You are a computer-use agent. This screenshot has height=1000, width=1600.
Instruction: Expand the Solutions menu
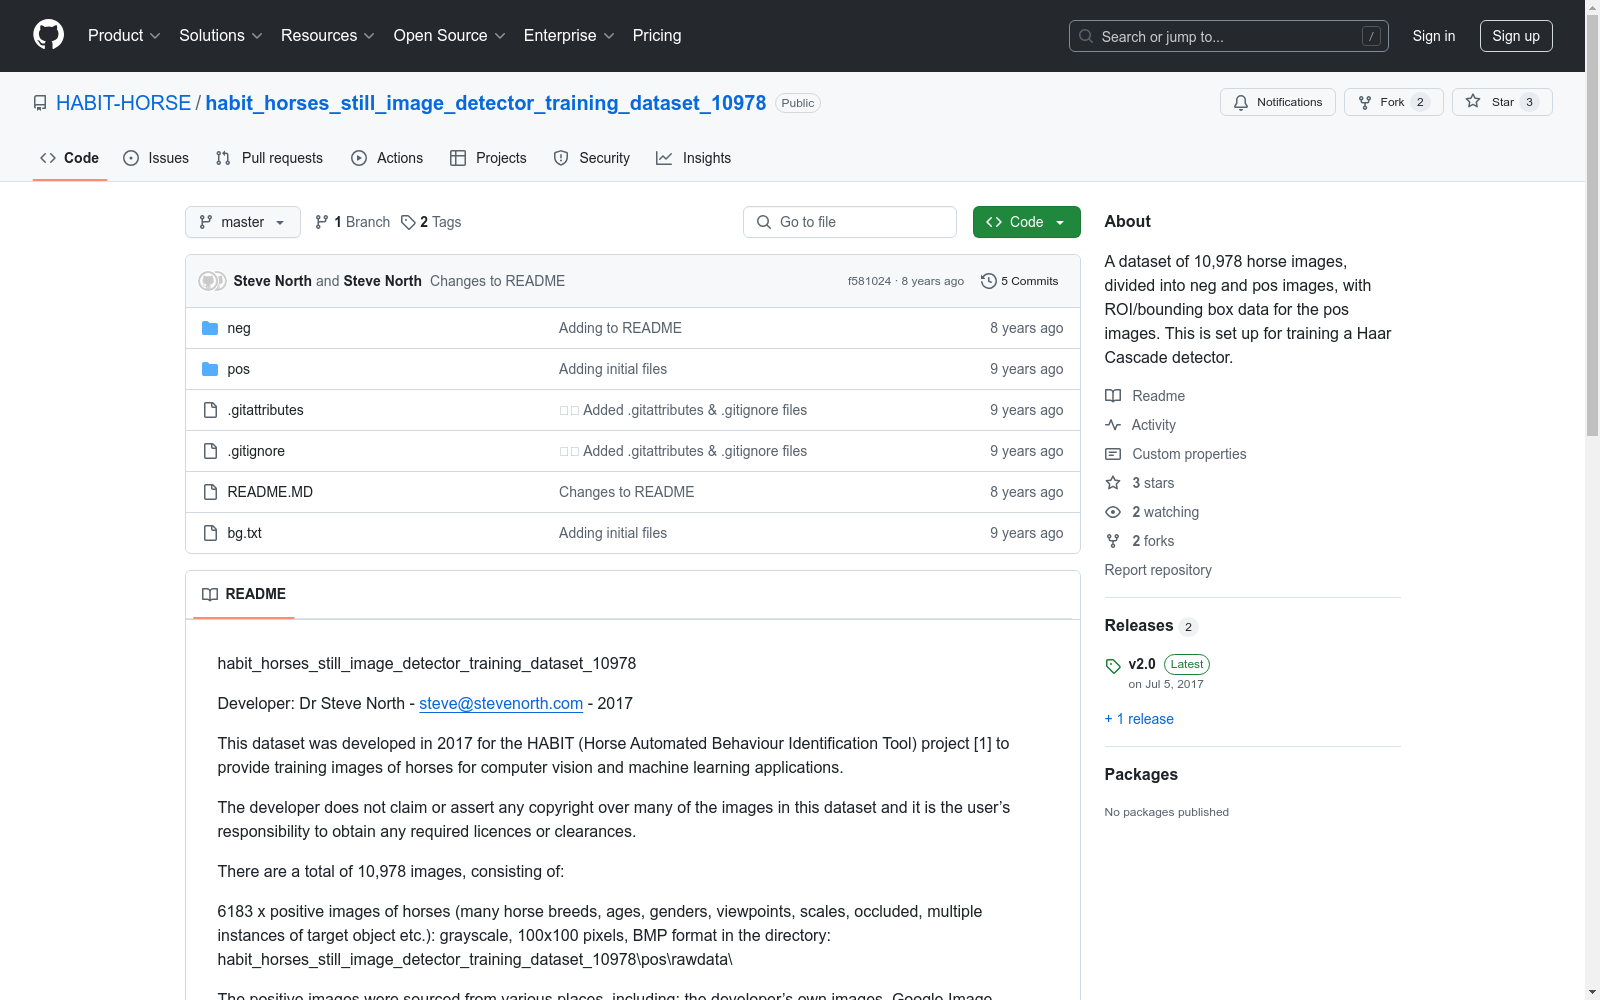point(221,35)
